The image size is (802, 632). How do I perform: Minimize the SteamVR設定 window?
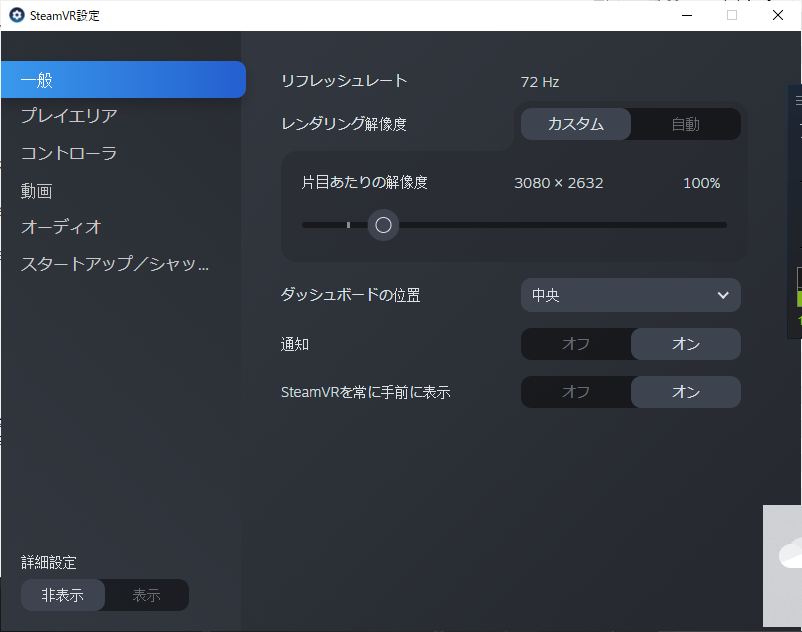pos(687,15)
